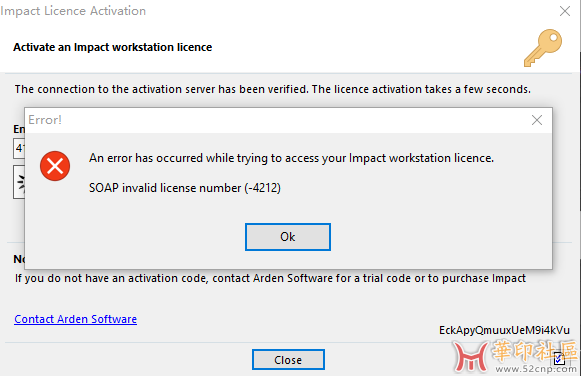The image size is (581, 376).
Task: Open the Contact Arden Software link
Action: (76, 319)
